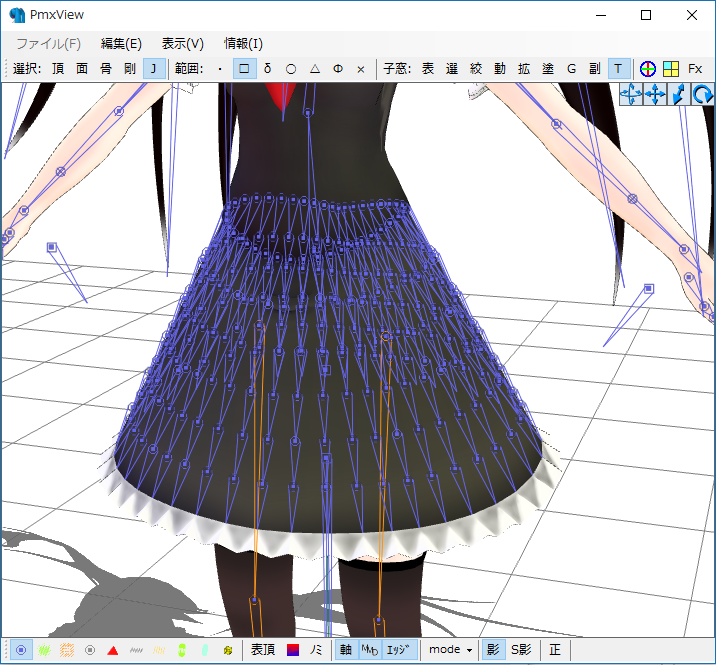The height and width of the screenshot is (665, 716).
Task: Toggle the 軸 axis display button
Action: (x=345, y=650)
